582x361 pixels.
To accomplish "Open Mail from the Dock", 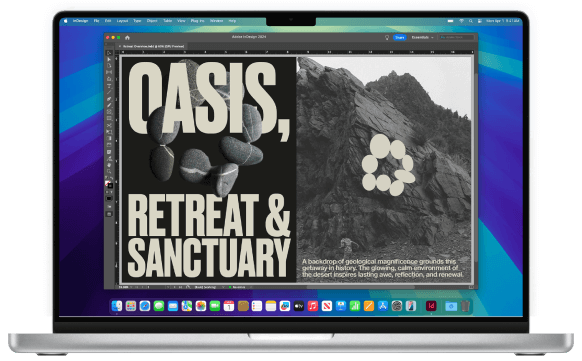I will coord(173,306).
